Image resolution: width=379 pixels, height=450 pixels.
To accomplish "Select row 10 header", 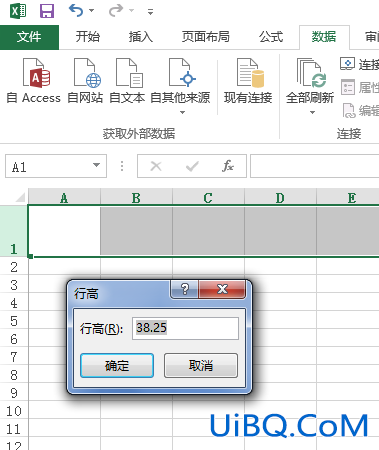I will pyautogui.click(x=14, y=411).
